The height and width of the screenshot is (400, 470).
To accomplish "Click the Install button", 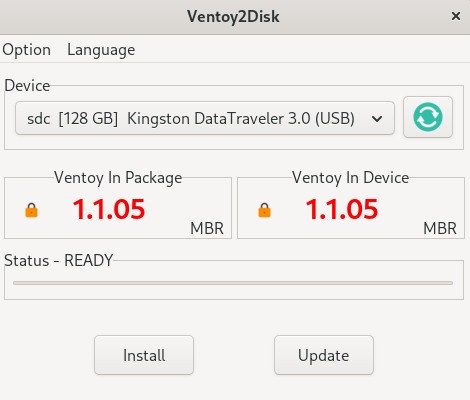I will coord(144,355).
